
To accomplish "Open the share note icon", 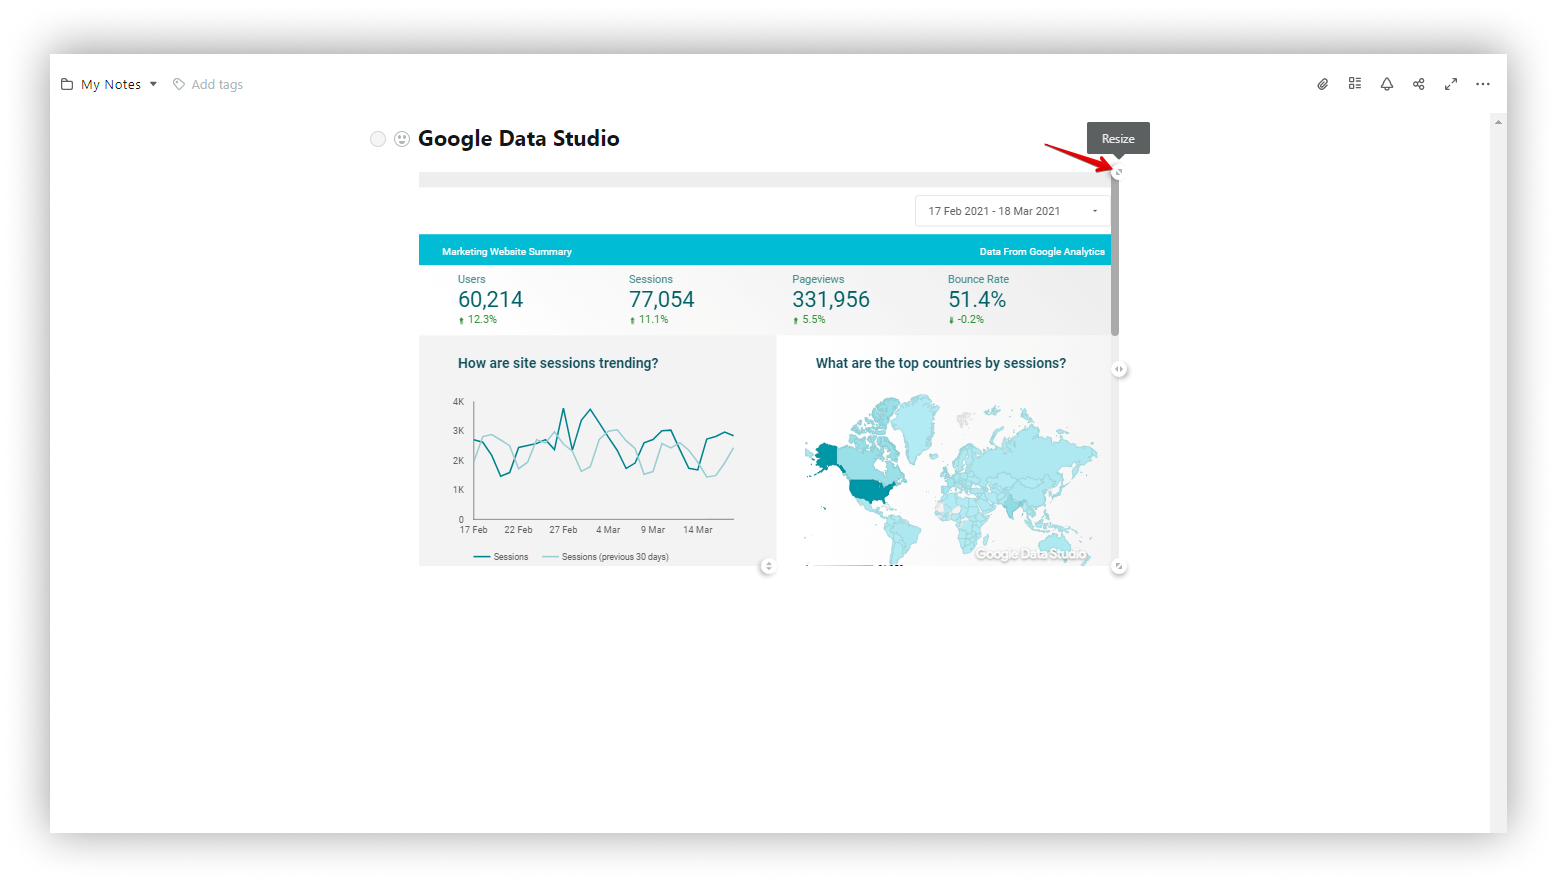I will click(x=1418, y=84).
